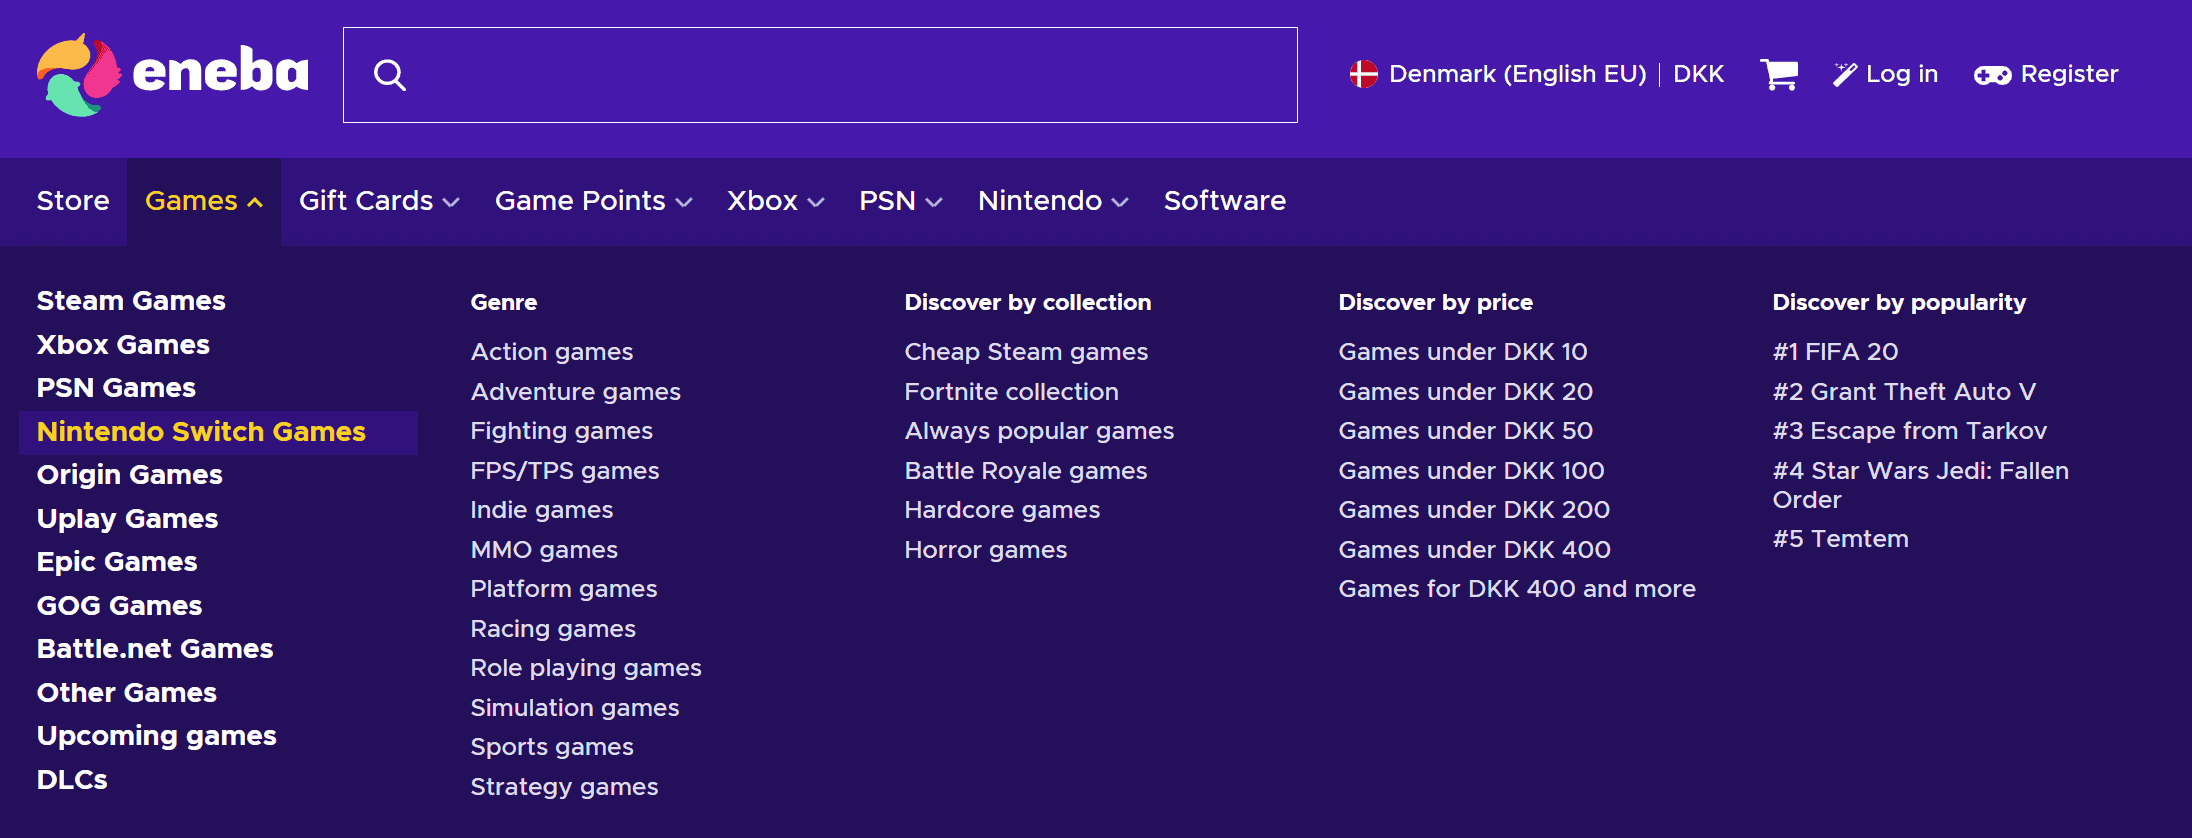Screen dimensions: 2192x838
Task: Open Hardcore games collection
Action: (x=1002, y=510)
